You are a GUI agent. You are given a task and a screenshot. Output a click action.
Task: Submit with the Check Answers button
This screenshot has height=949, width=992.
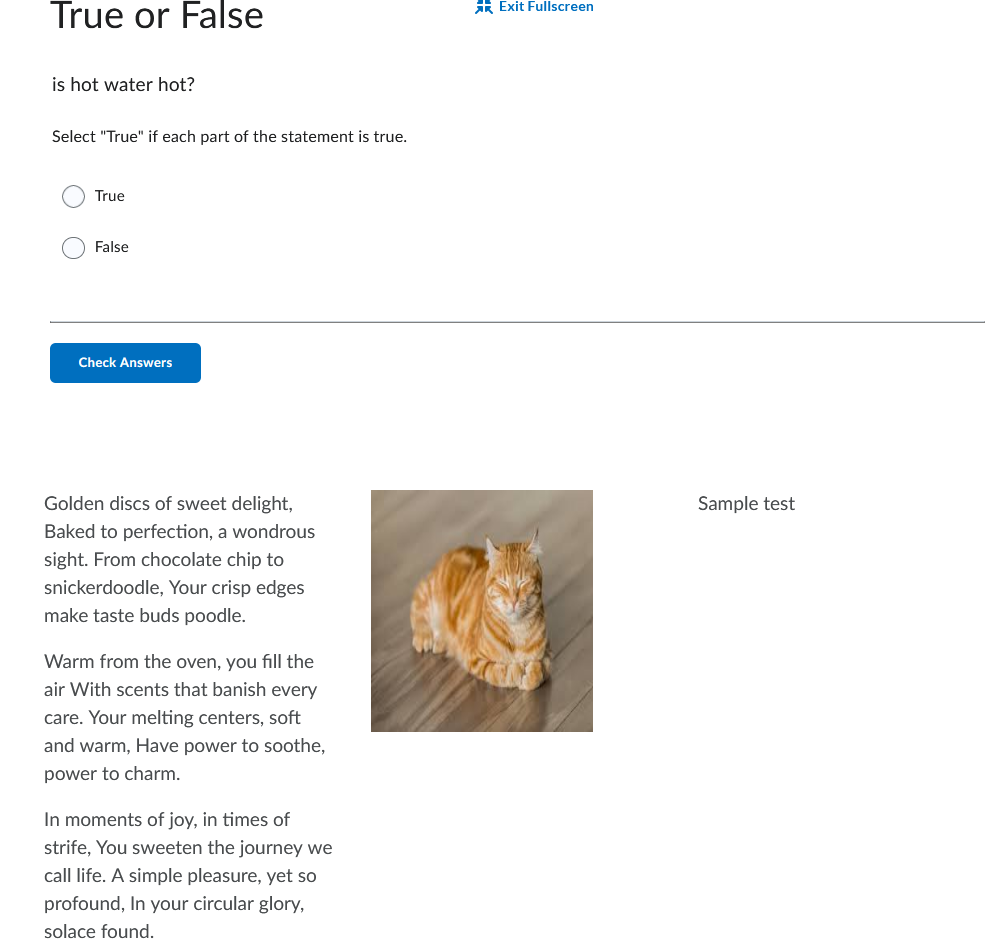(125, 363)
